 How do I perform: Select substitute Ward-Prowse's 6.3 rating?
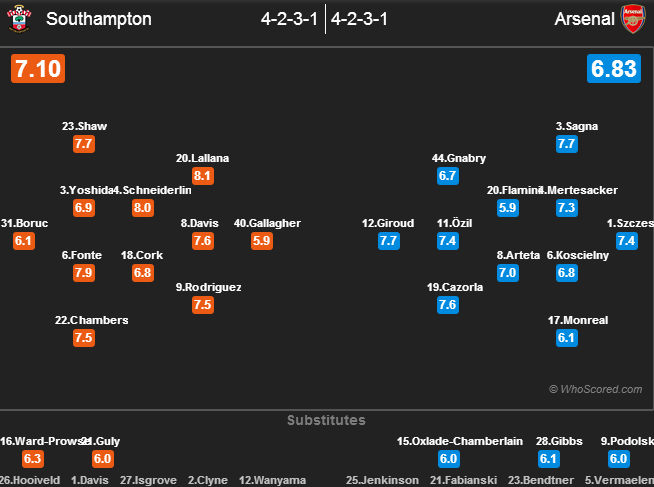pos(33,459)
